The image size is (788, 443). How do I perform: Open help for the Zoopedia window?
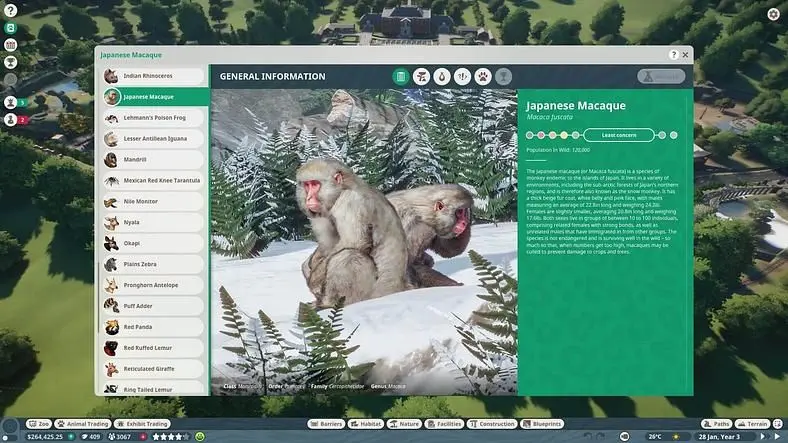pos(673,55)
